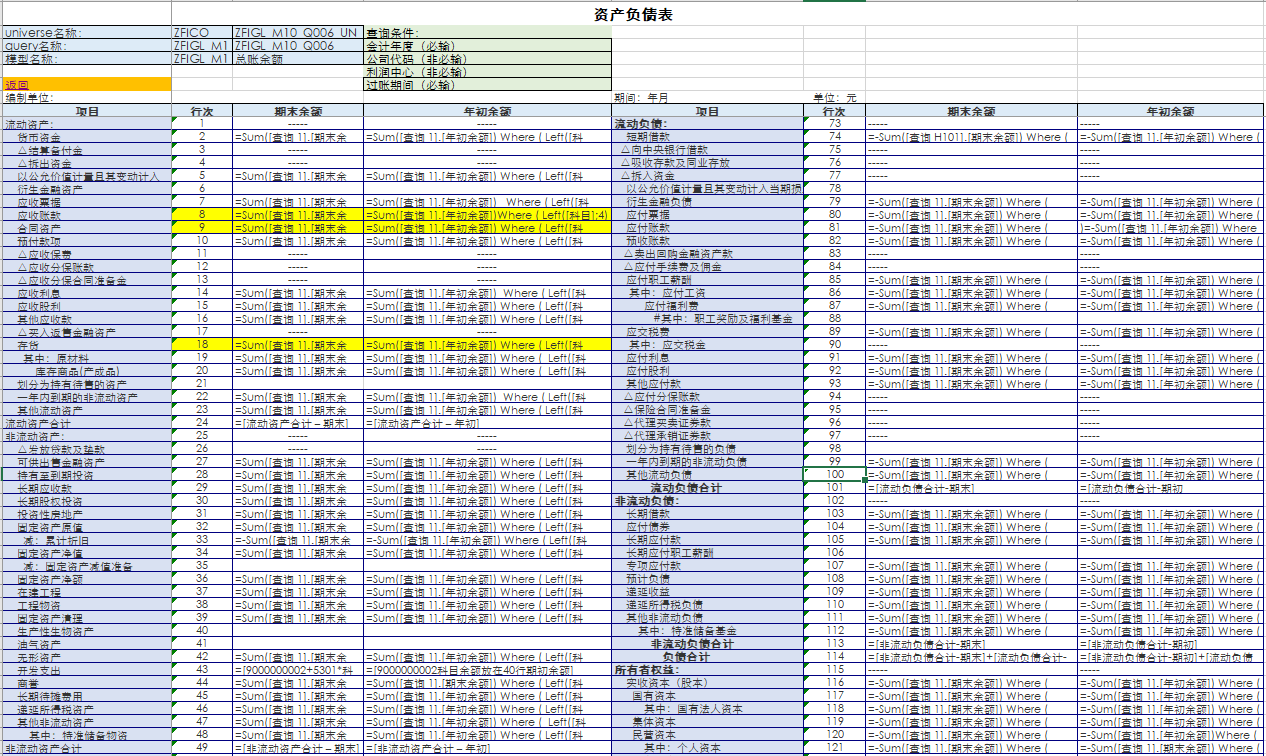This screenshot has width=1266, height=756.
Task: Click yellow cell with row number 9
Action: tap(202, 228)
